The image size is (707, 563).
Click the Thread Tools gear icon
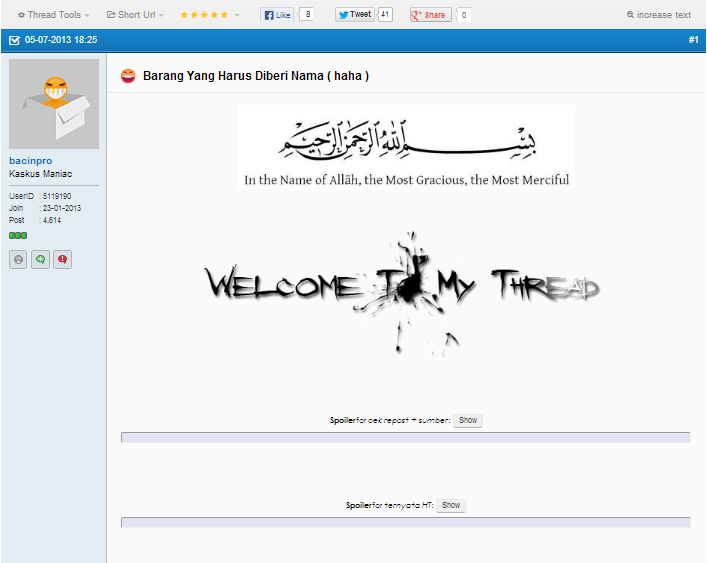21,15
